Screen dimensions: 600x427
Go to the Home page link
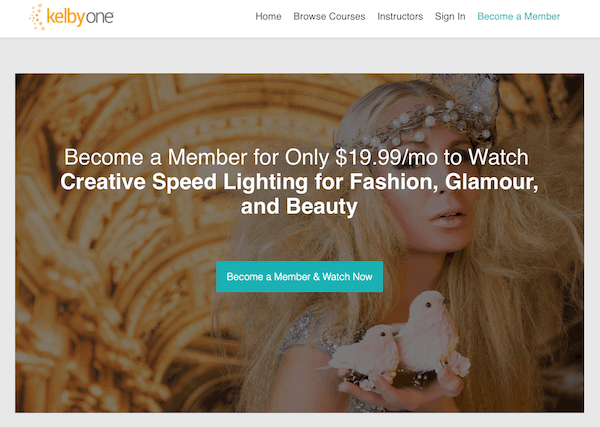268,16
